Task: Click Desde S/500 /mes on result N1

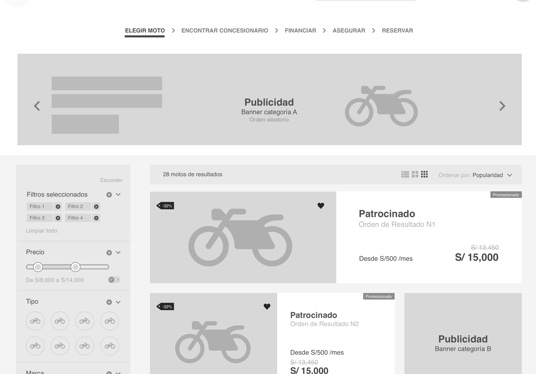Action: point(386,258)
